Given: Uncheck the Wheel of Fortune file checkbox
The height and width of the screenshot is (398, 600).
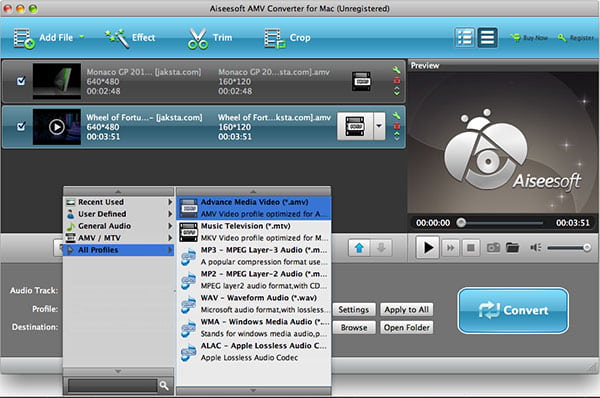Looking at the screenshot, I should [21, 126].
